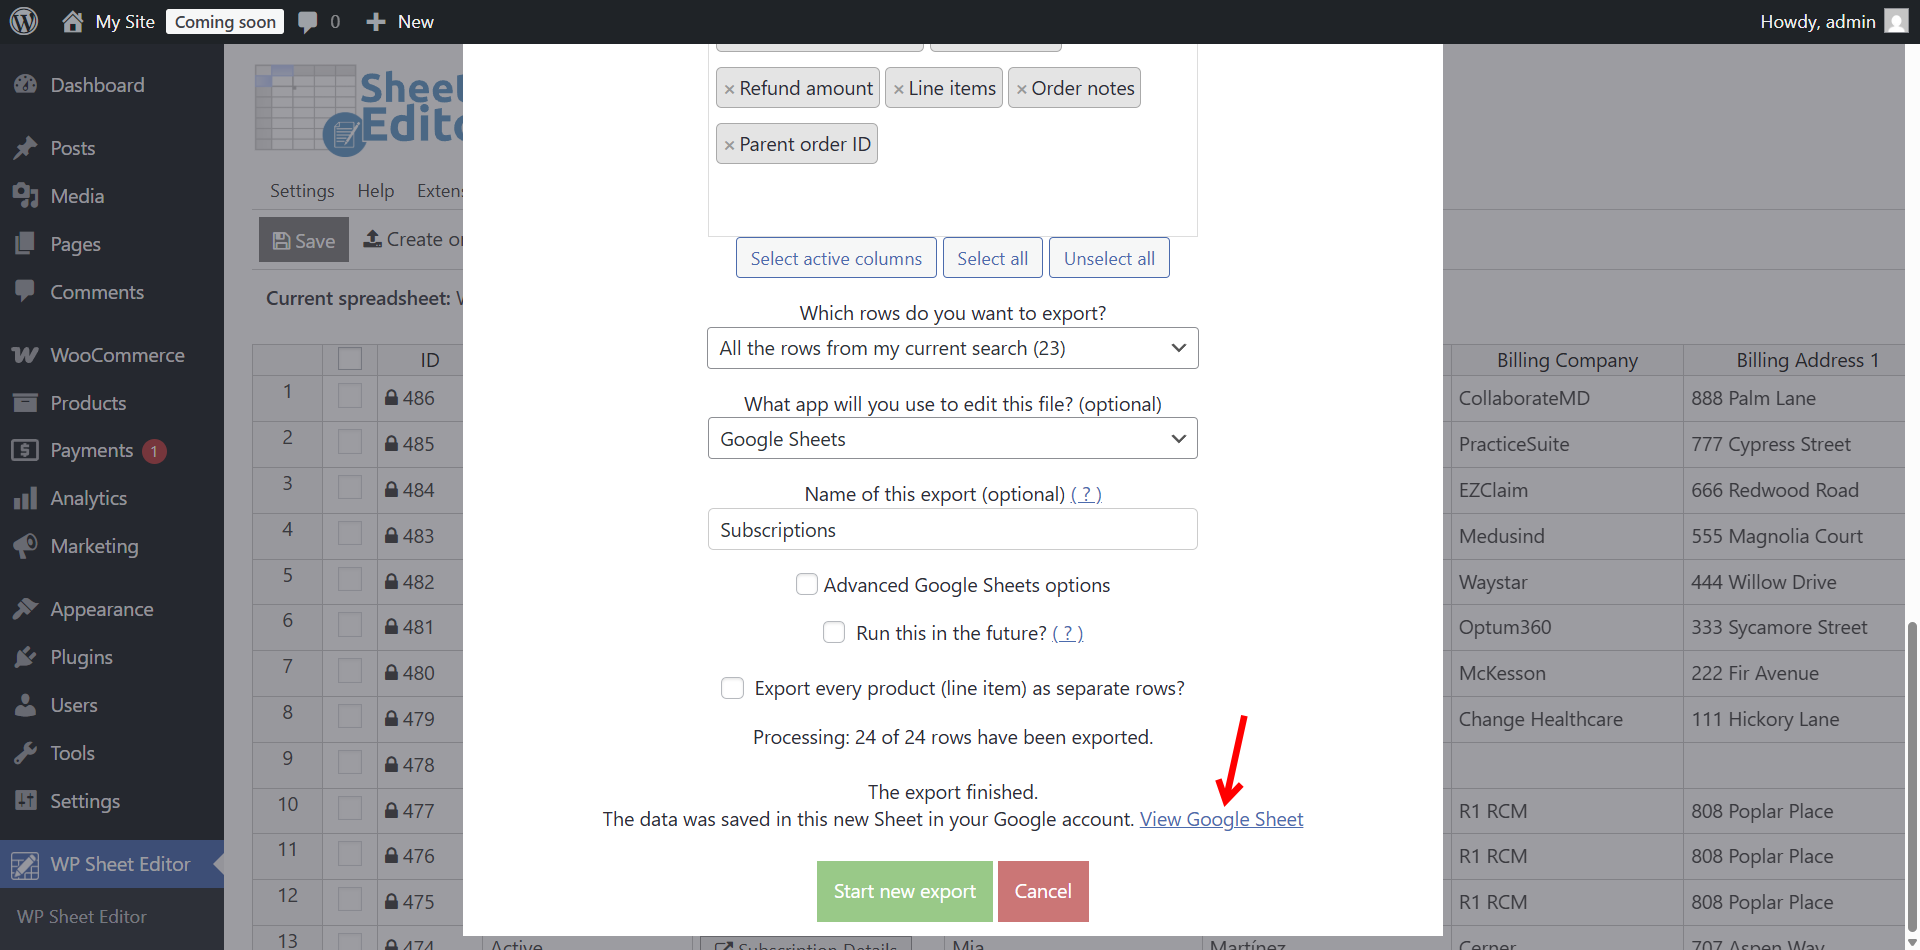Click the My Site home icon
1920x950 pixels.
72,21
